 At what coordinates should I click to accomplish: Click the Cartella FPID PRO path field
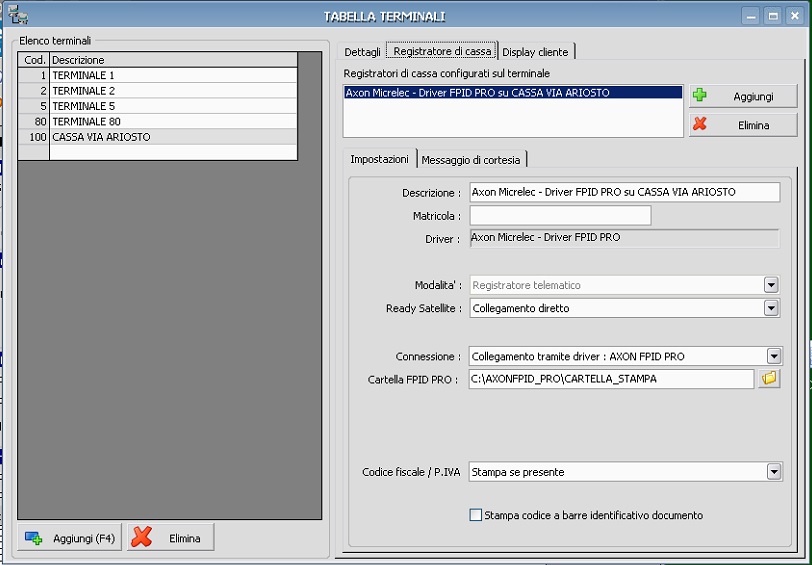(611, 379)
